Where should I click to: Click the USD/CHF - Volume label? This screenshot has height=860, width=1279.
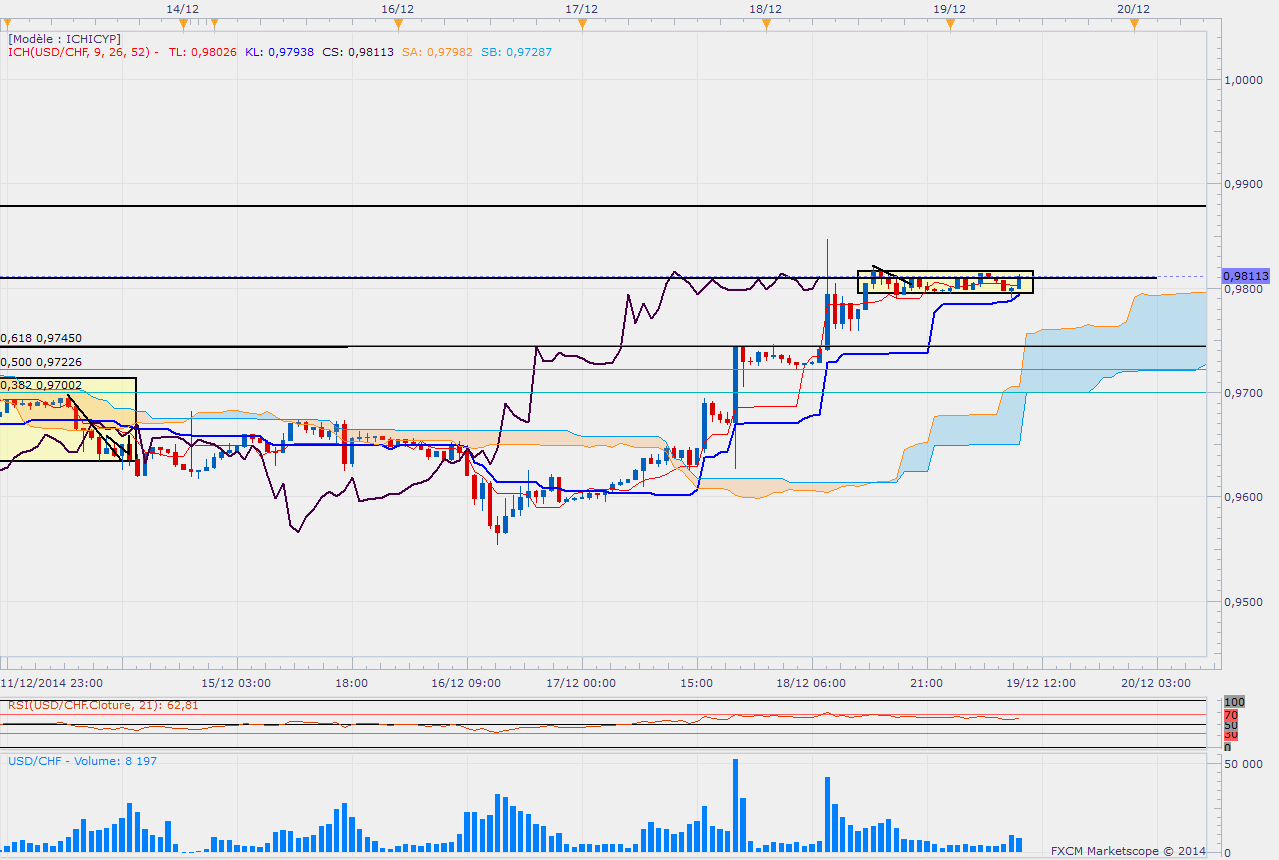point(82,761)
